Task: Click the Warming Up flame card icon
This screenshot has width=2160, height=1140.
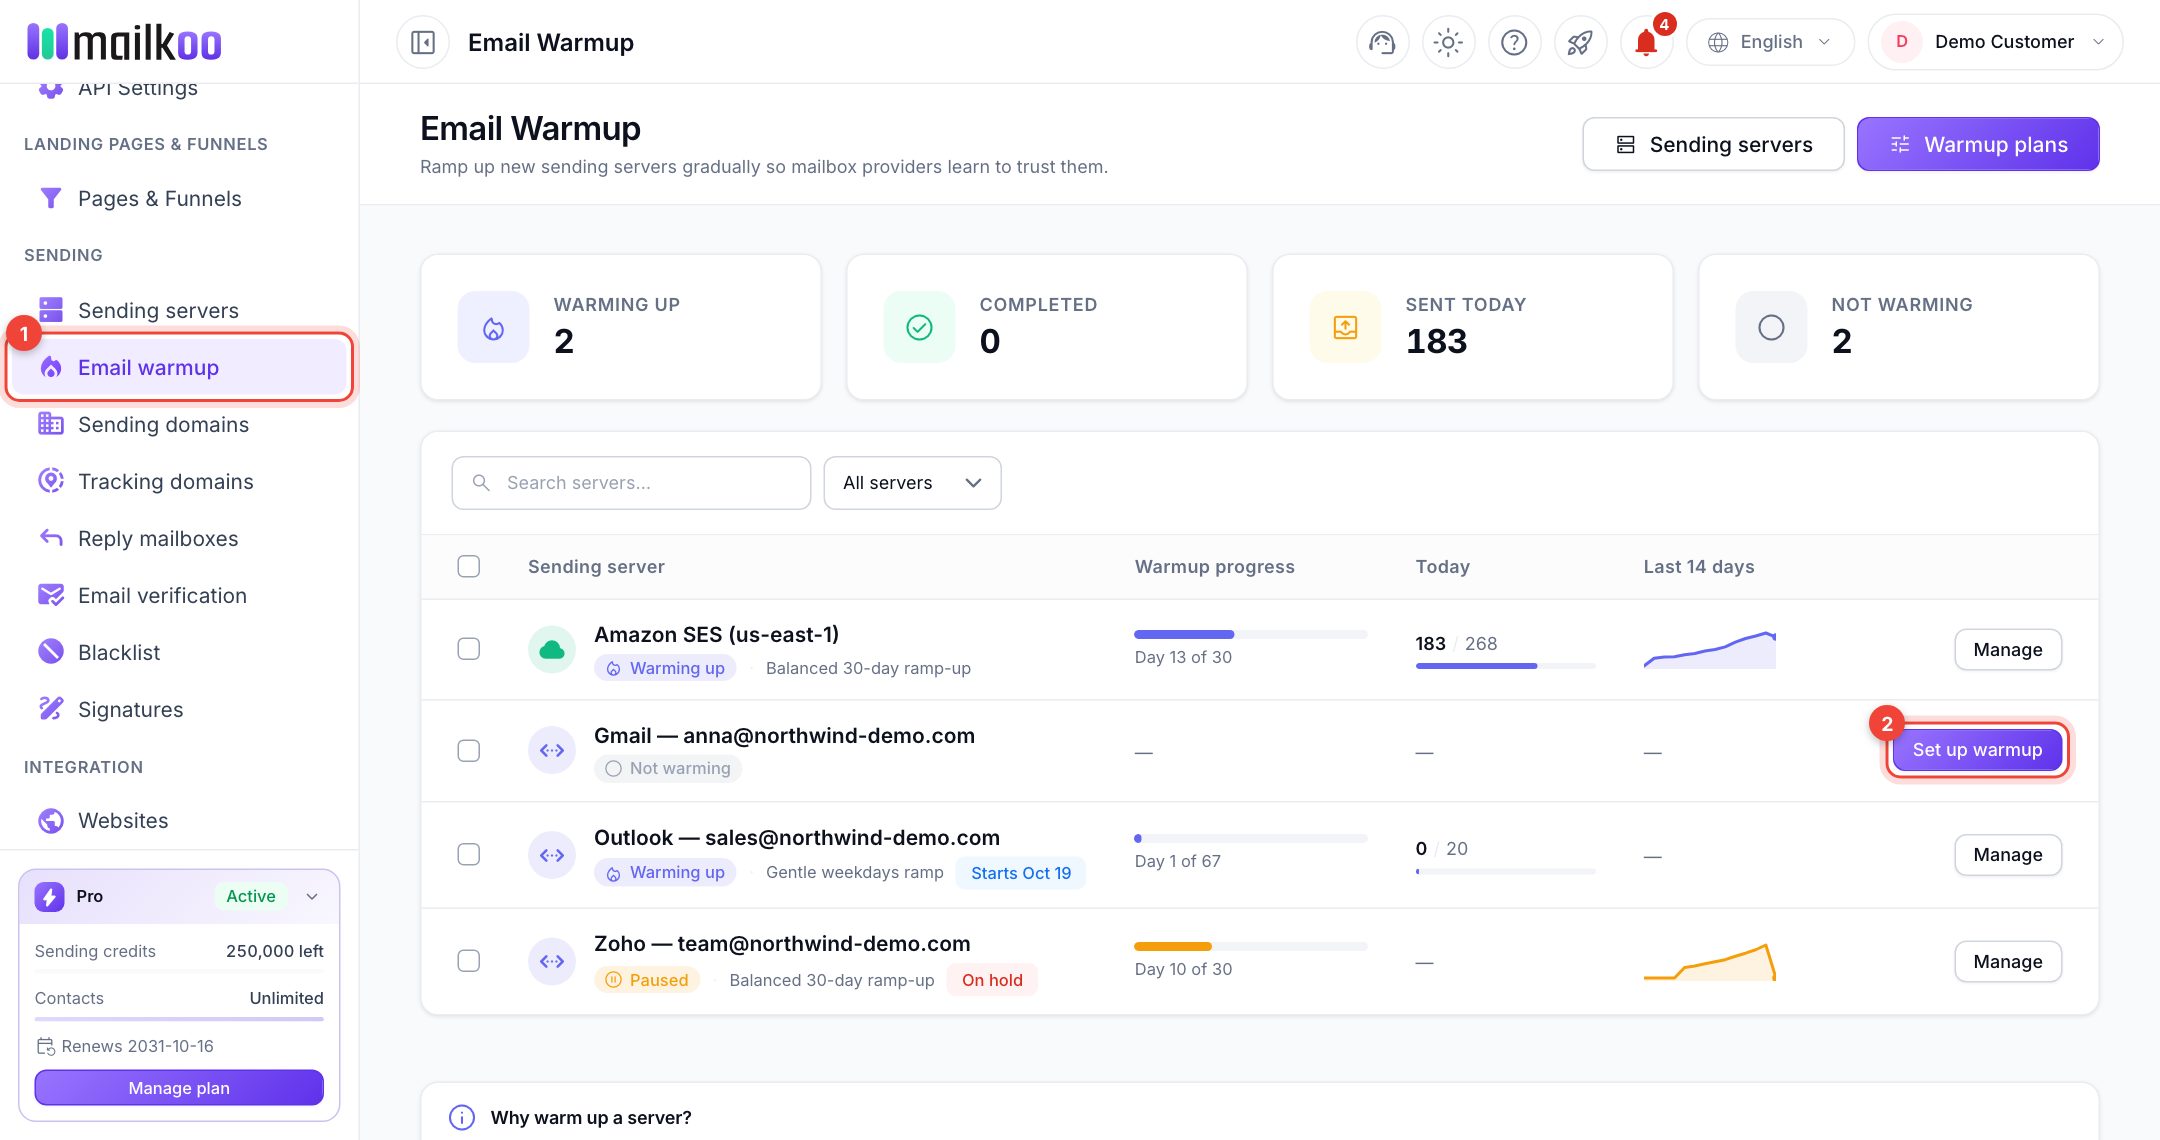Action: pyautogui.click(x=493, y=327)
